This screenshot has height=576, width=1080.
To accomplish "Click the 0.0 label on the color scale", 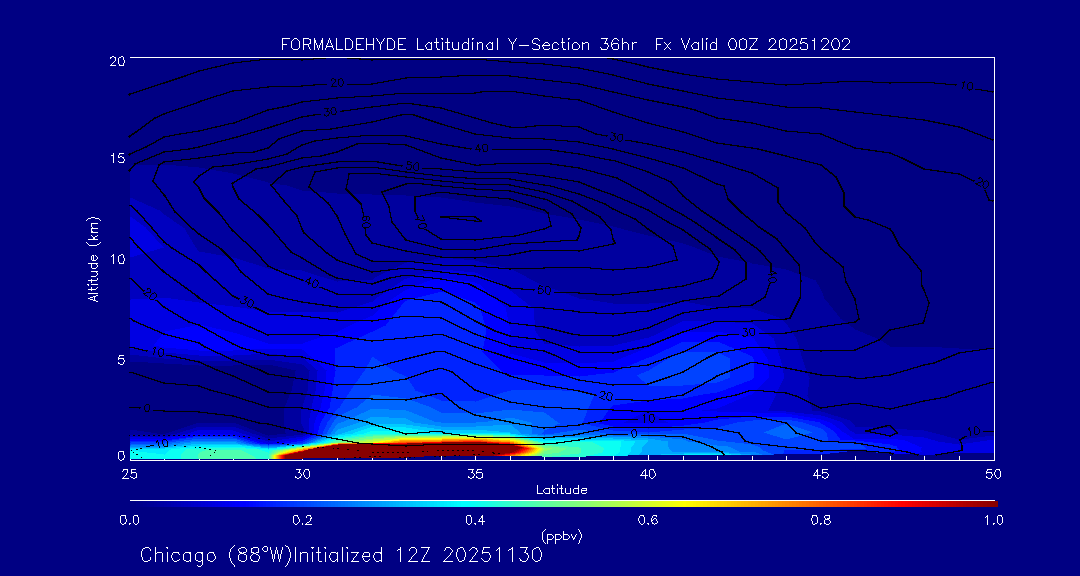I will pyautogui.click(x=129, y=520).
